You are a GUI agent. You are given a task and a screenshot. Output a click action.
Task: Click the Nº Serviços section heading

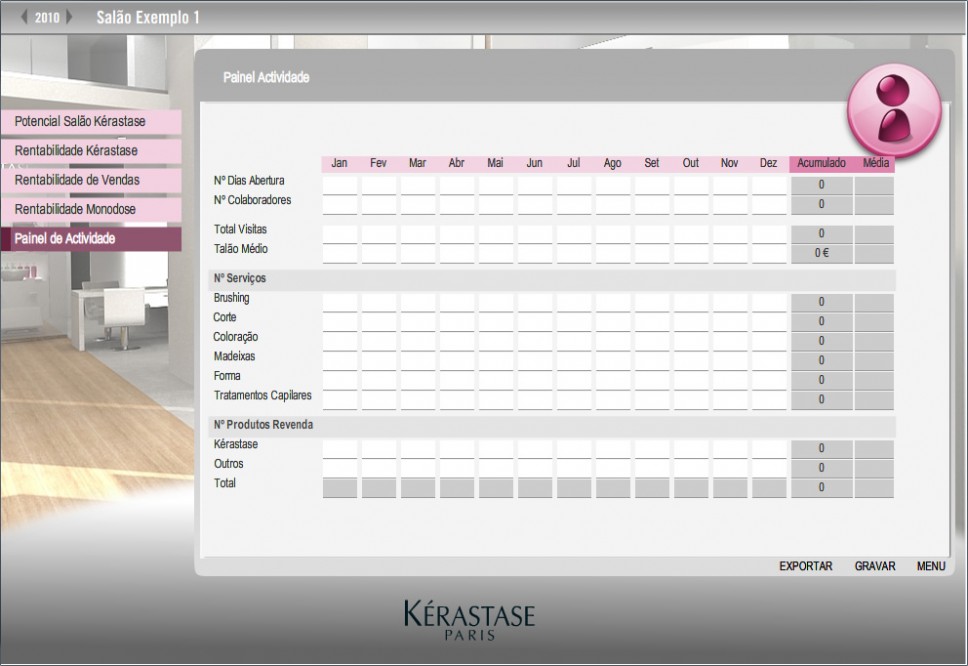coord(240,278)
